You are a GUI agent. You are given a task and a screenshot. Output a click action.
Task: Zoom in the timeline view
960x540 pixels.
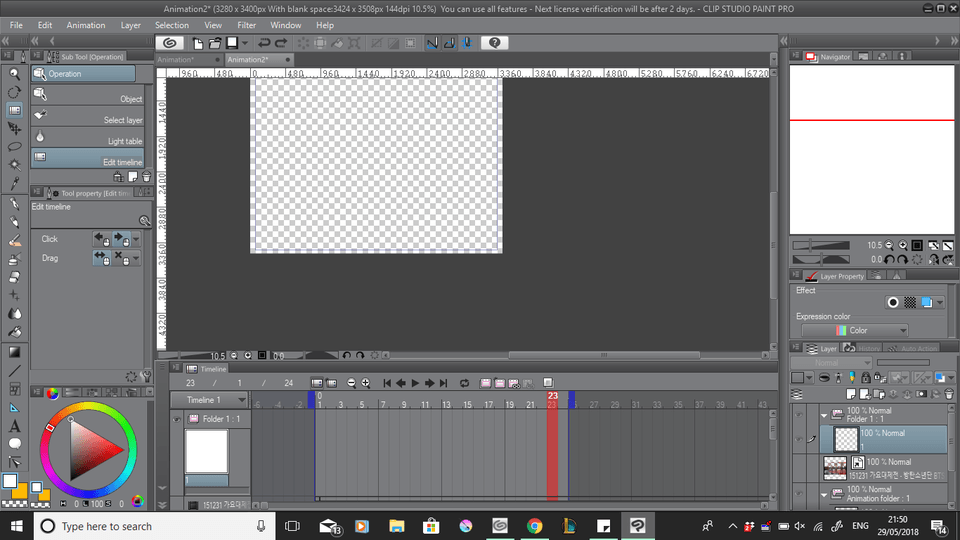pos(365,383)
